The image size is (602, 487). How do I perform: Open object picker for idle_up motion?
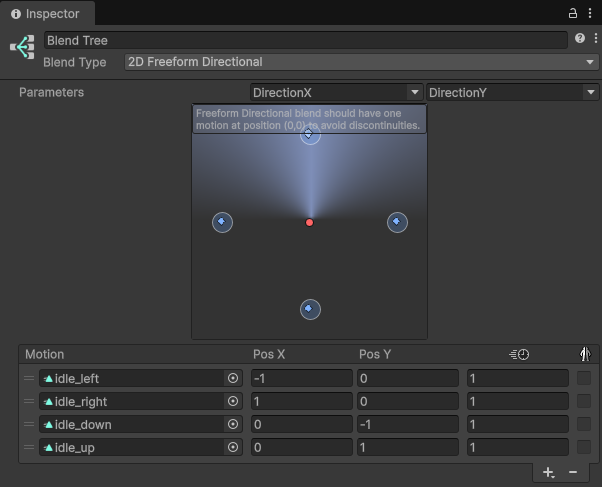pyautogui.click(x=233, y=447)
